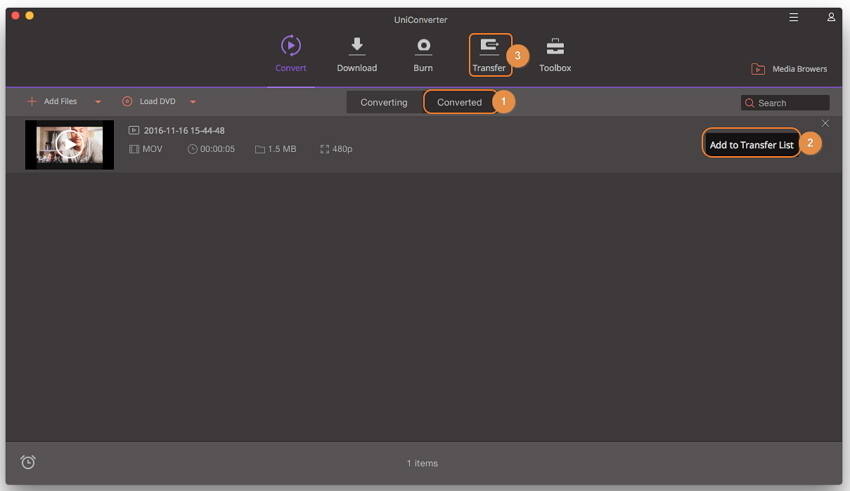Select the file name 2016-11-16 15-44-48

pos(184,131)
